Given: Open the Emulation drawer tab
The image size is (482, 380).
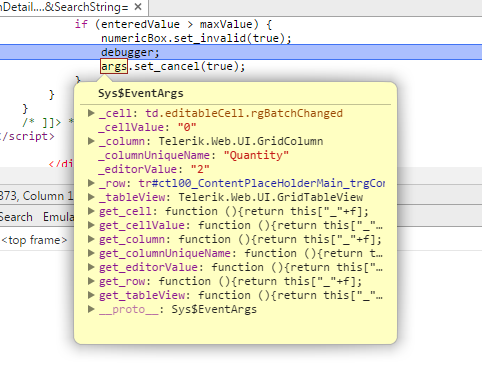Looking at the screenshot, I should click(58, 217).
